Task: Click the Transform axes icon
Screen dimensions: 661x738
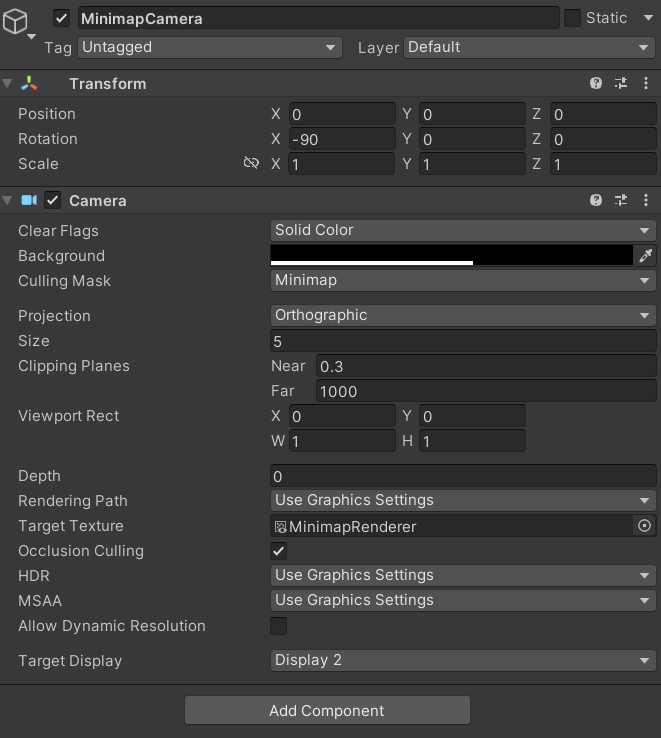Action: (x=29, y=83)
